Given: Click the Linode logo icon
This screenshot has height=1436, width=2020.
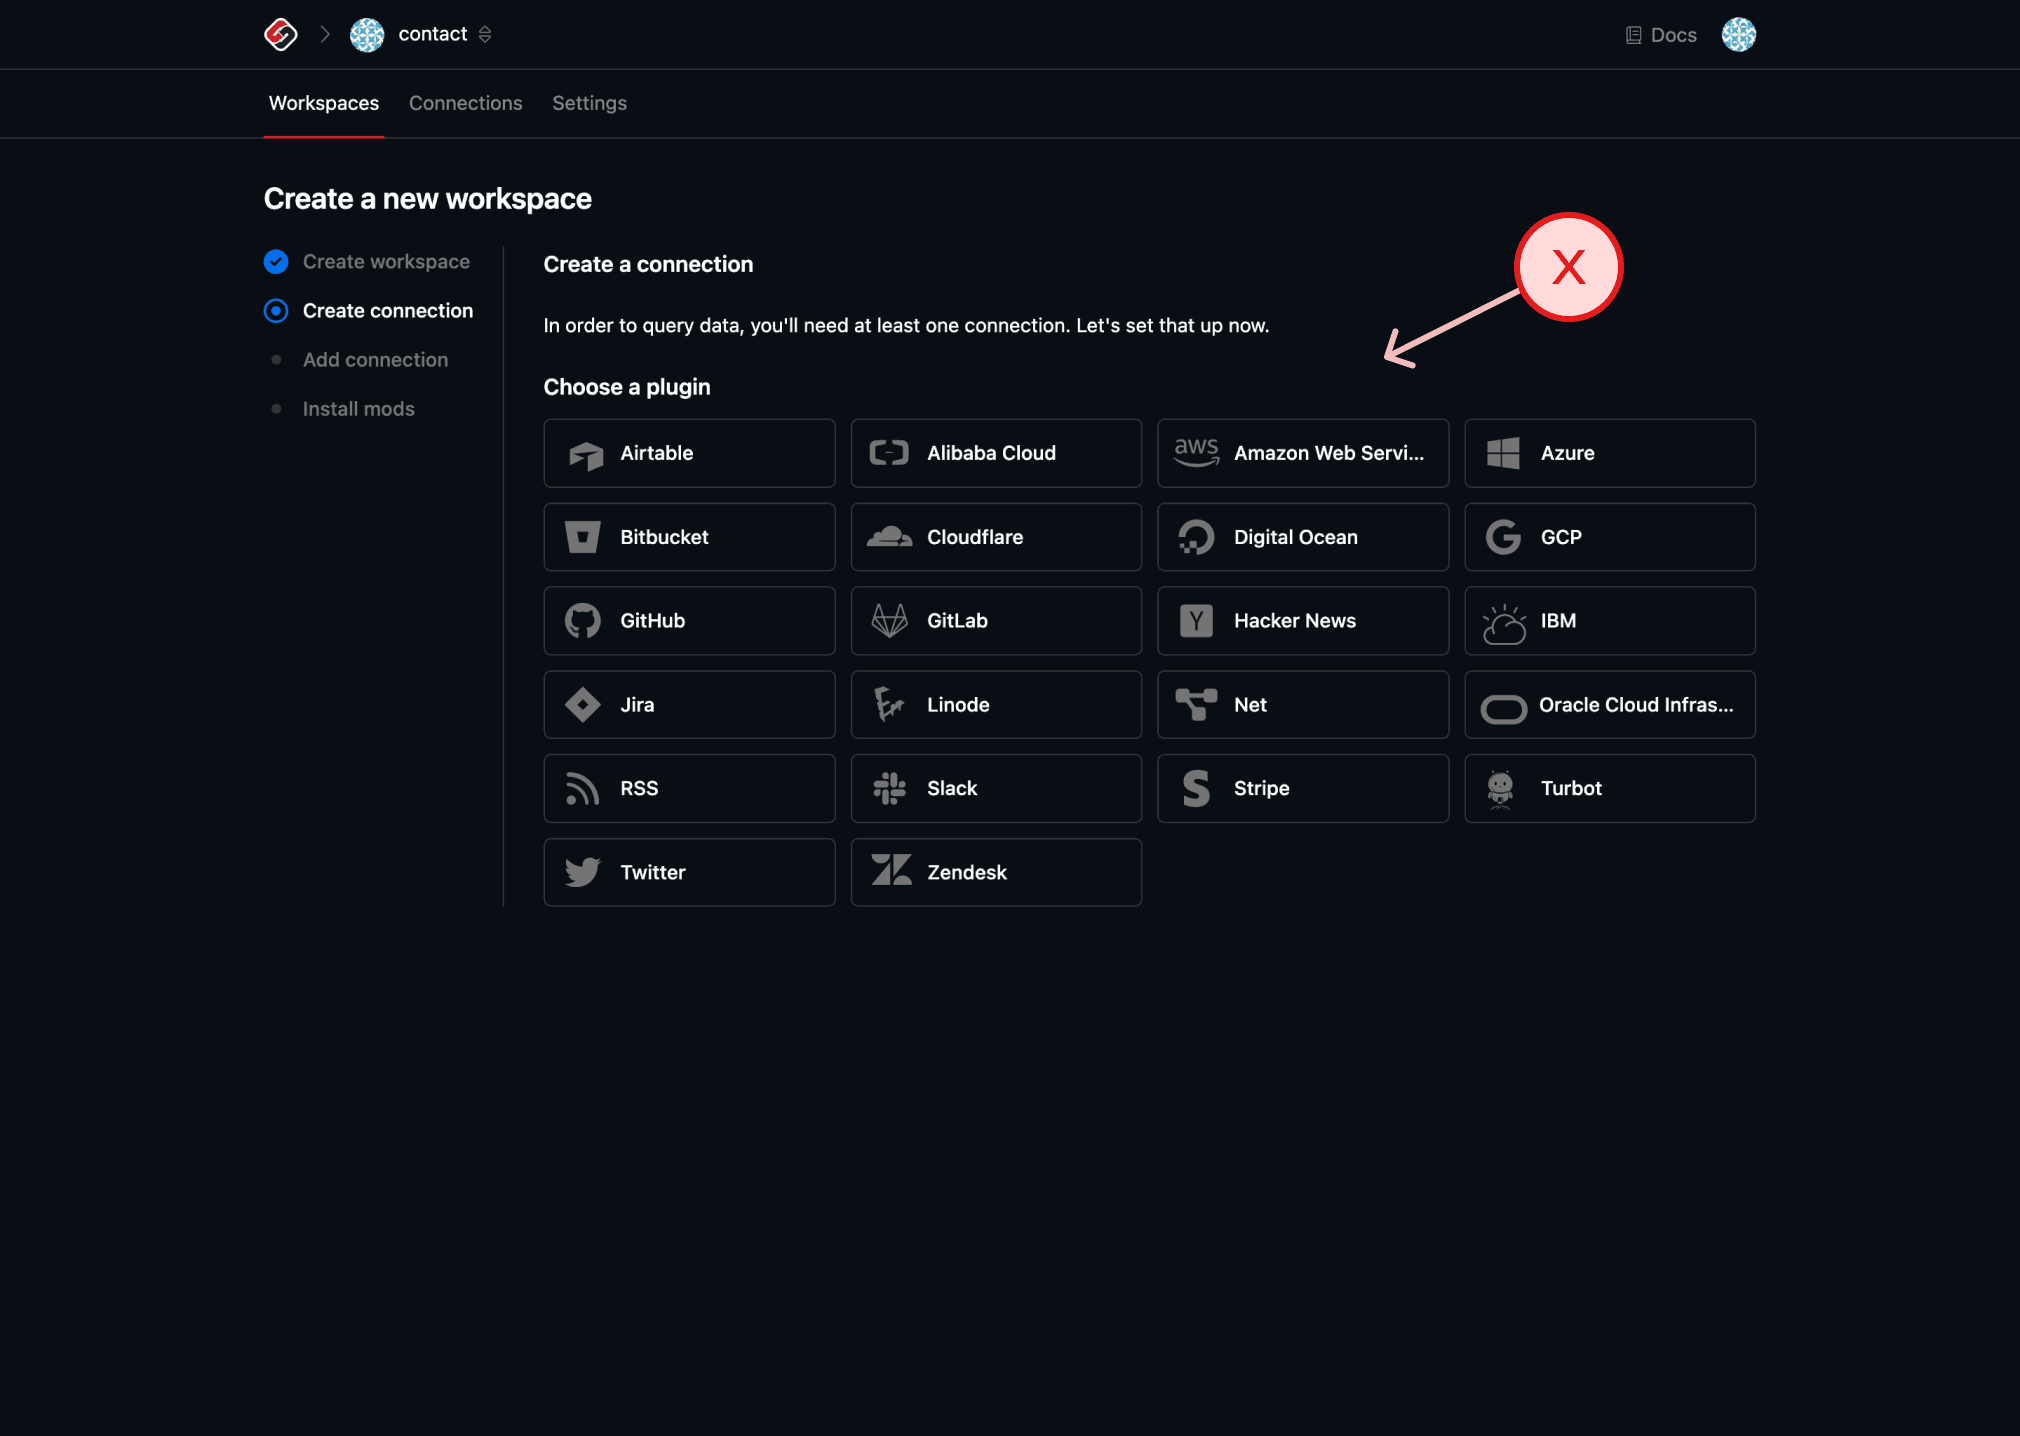Looking at the screenshot, I should [889, 705].
